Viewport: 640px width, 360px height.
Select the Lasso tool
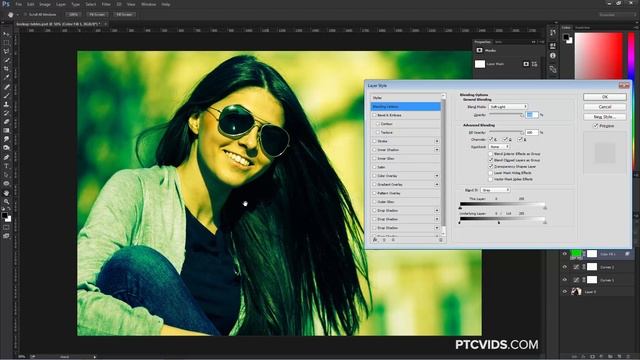6,51
